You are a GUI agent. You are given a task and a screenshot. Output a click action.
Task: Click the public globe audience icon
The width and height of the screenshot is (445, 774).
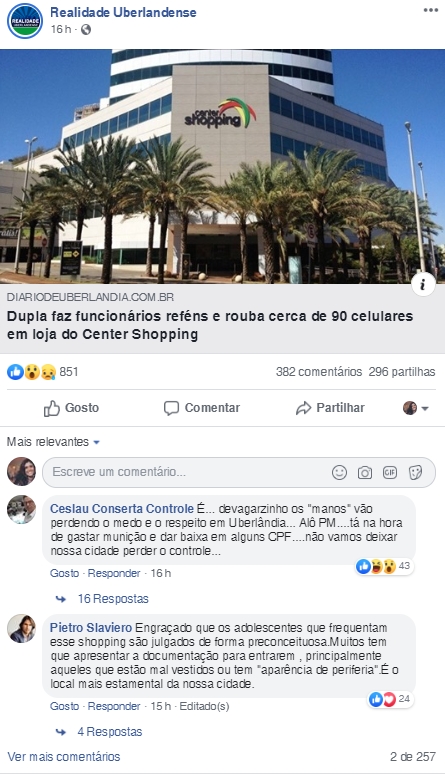86,30
